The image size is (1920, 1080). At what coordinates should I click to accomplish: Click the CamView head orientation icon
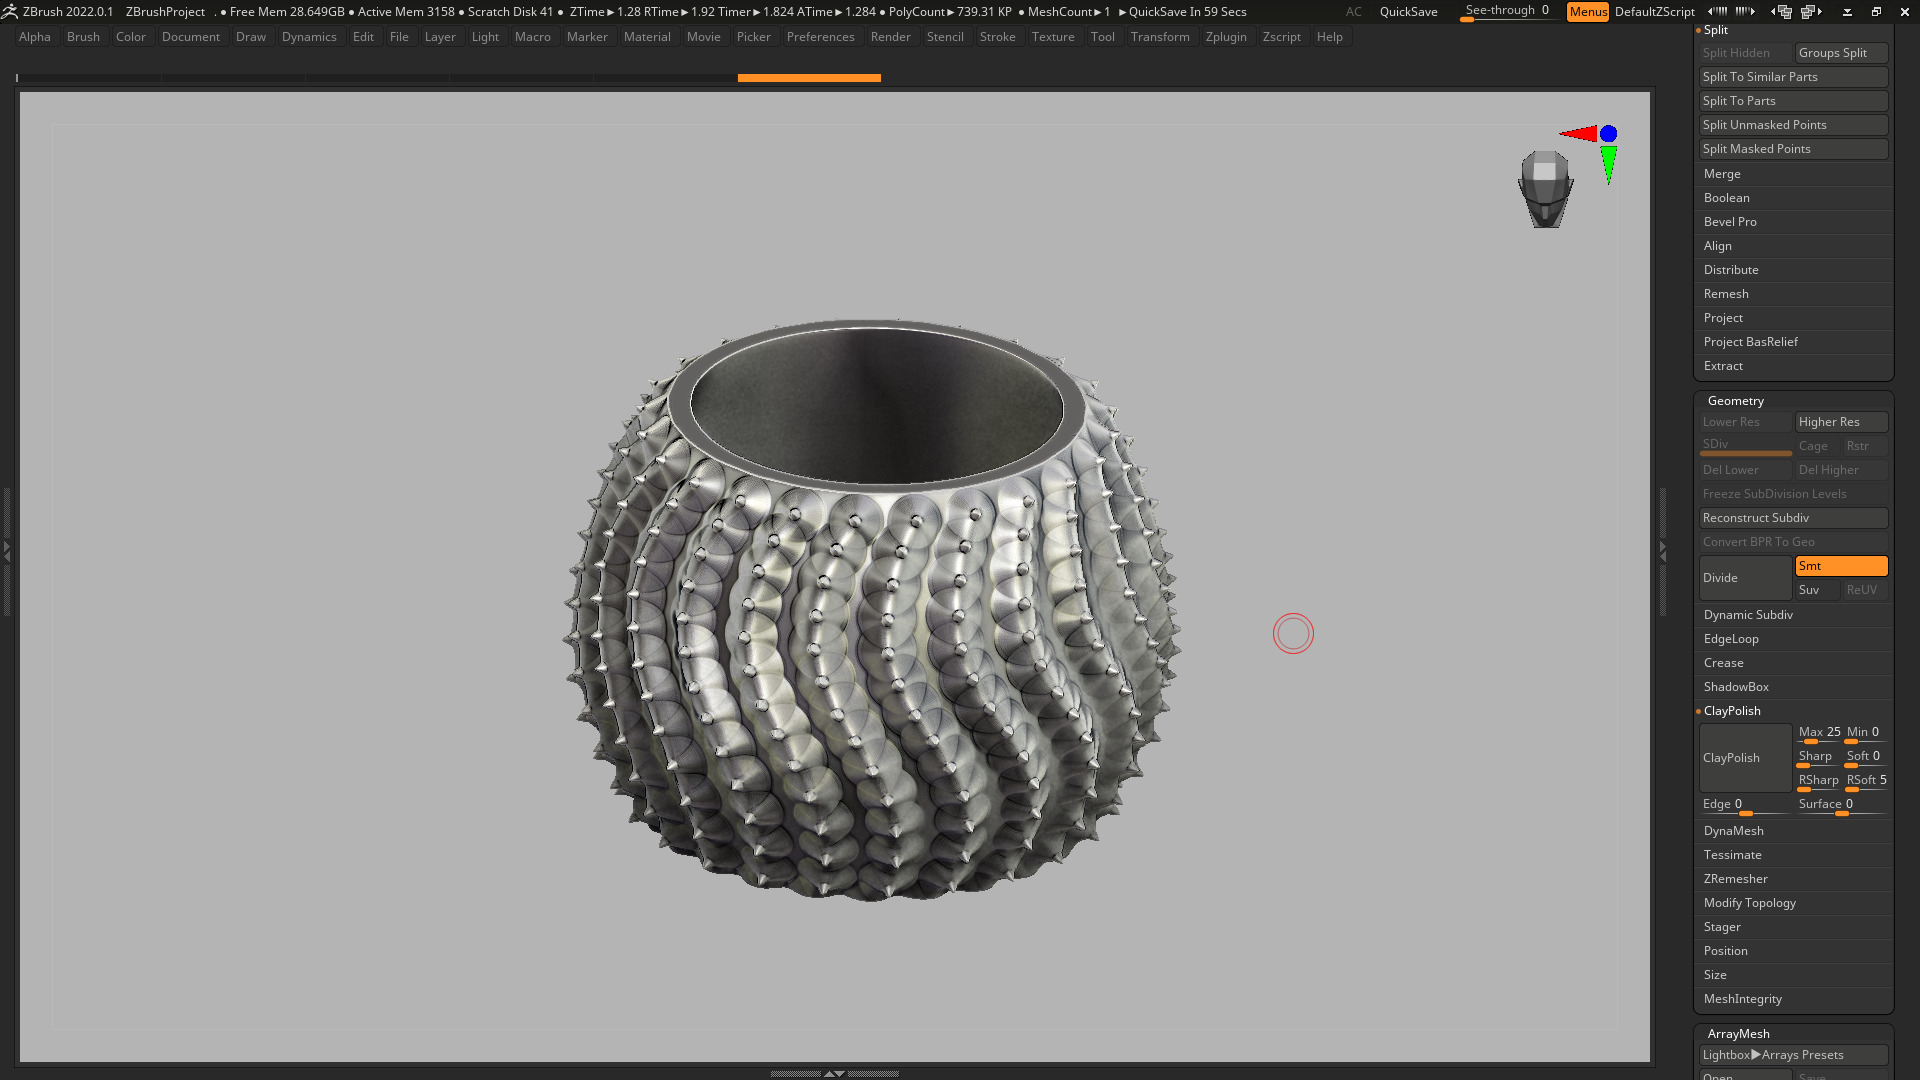click(x=1545, y=189)
